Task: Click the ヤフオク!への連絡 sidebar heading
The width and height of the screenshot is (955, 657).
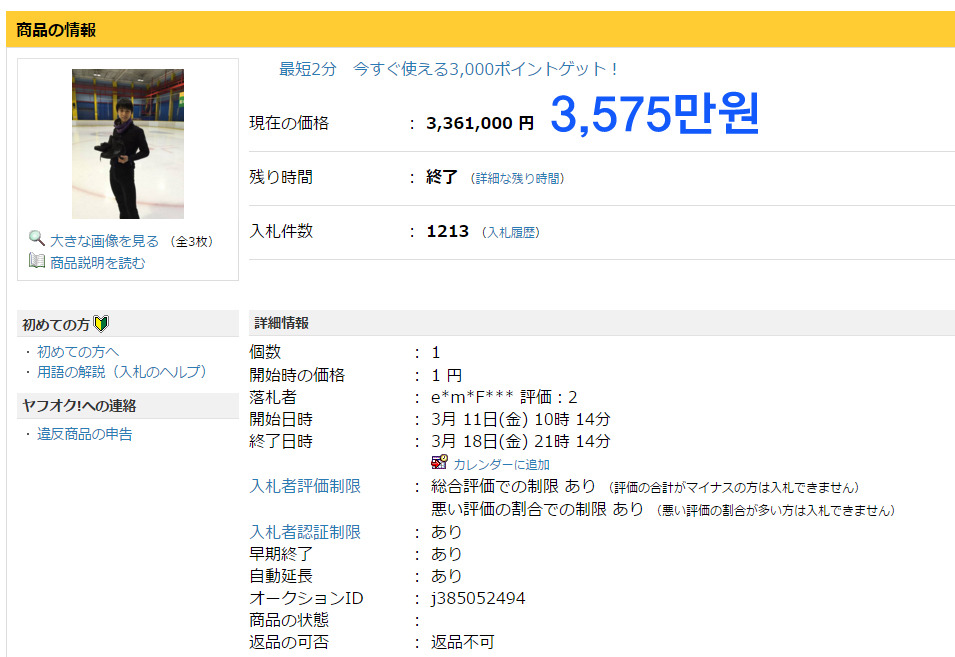Action: point(128,406)
